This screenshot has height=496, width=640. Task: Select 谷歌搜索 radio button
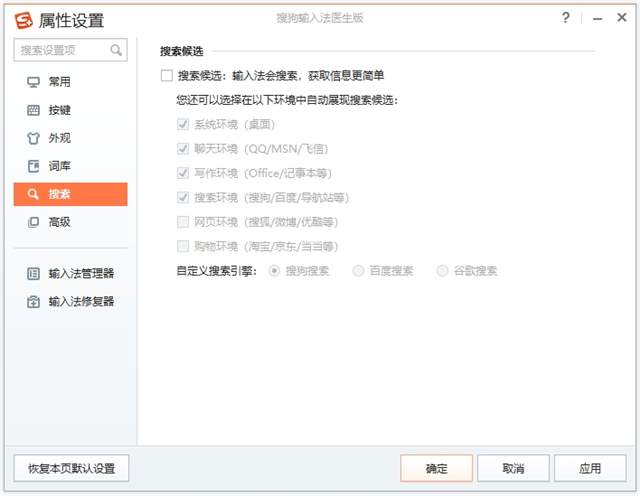tap(442, 271)
